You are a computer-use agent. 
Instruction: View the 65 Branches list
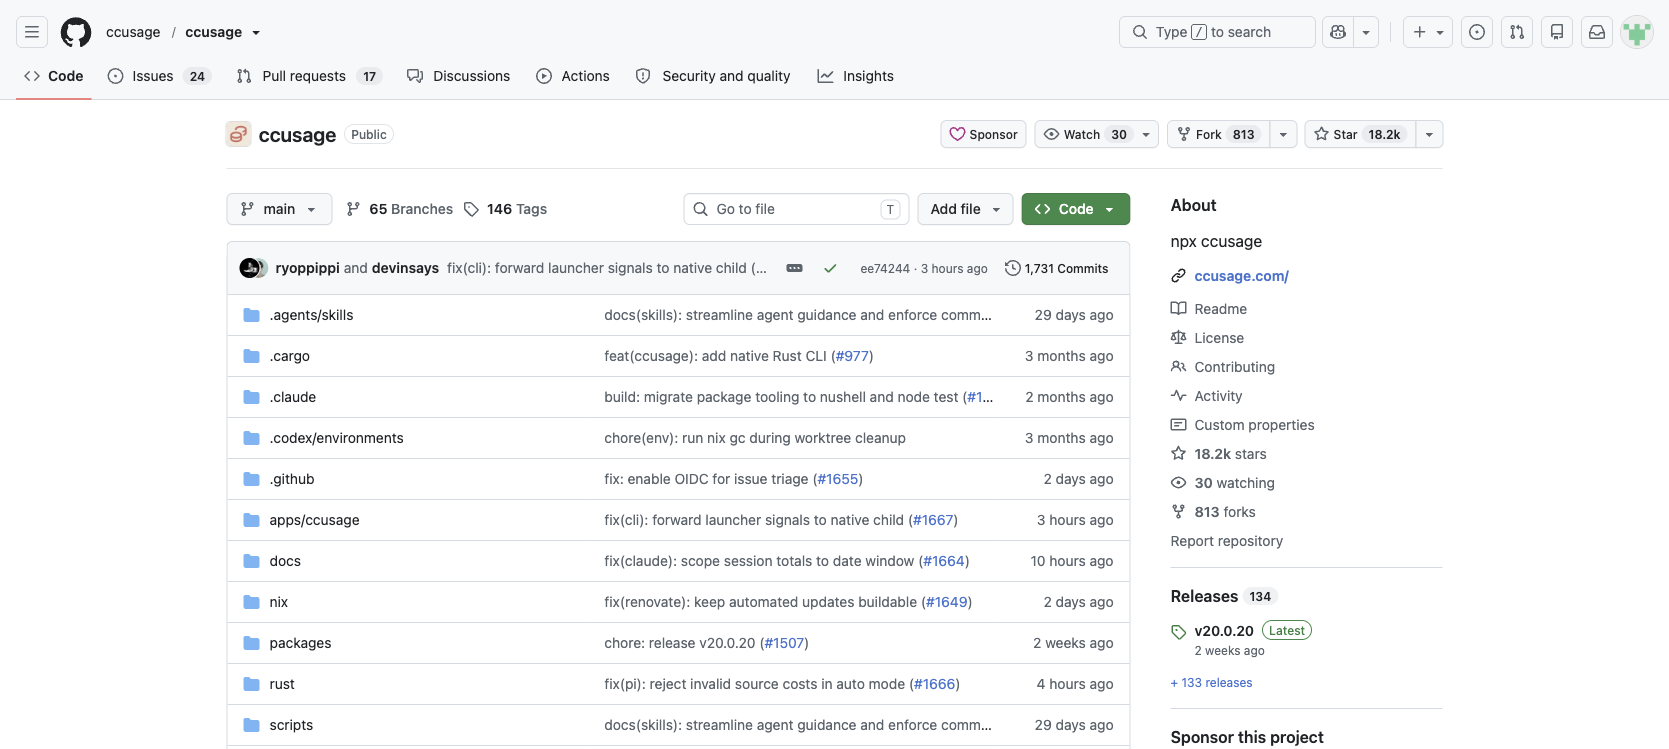(399, 209)
